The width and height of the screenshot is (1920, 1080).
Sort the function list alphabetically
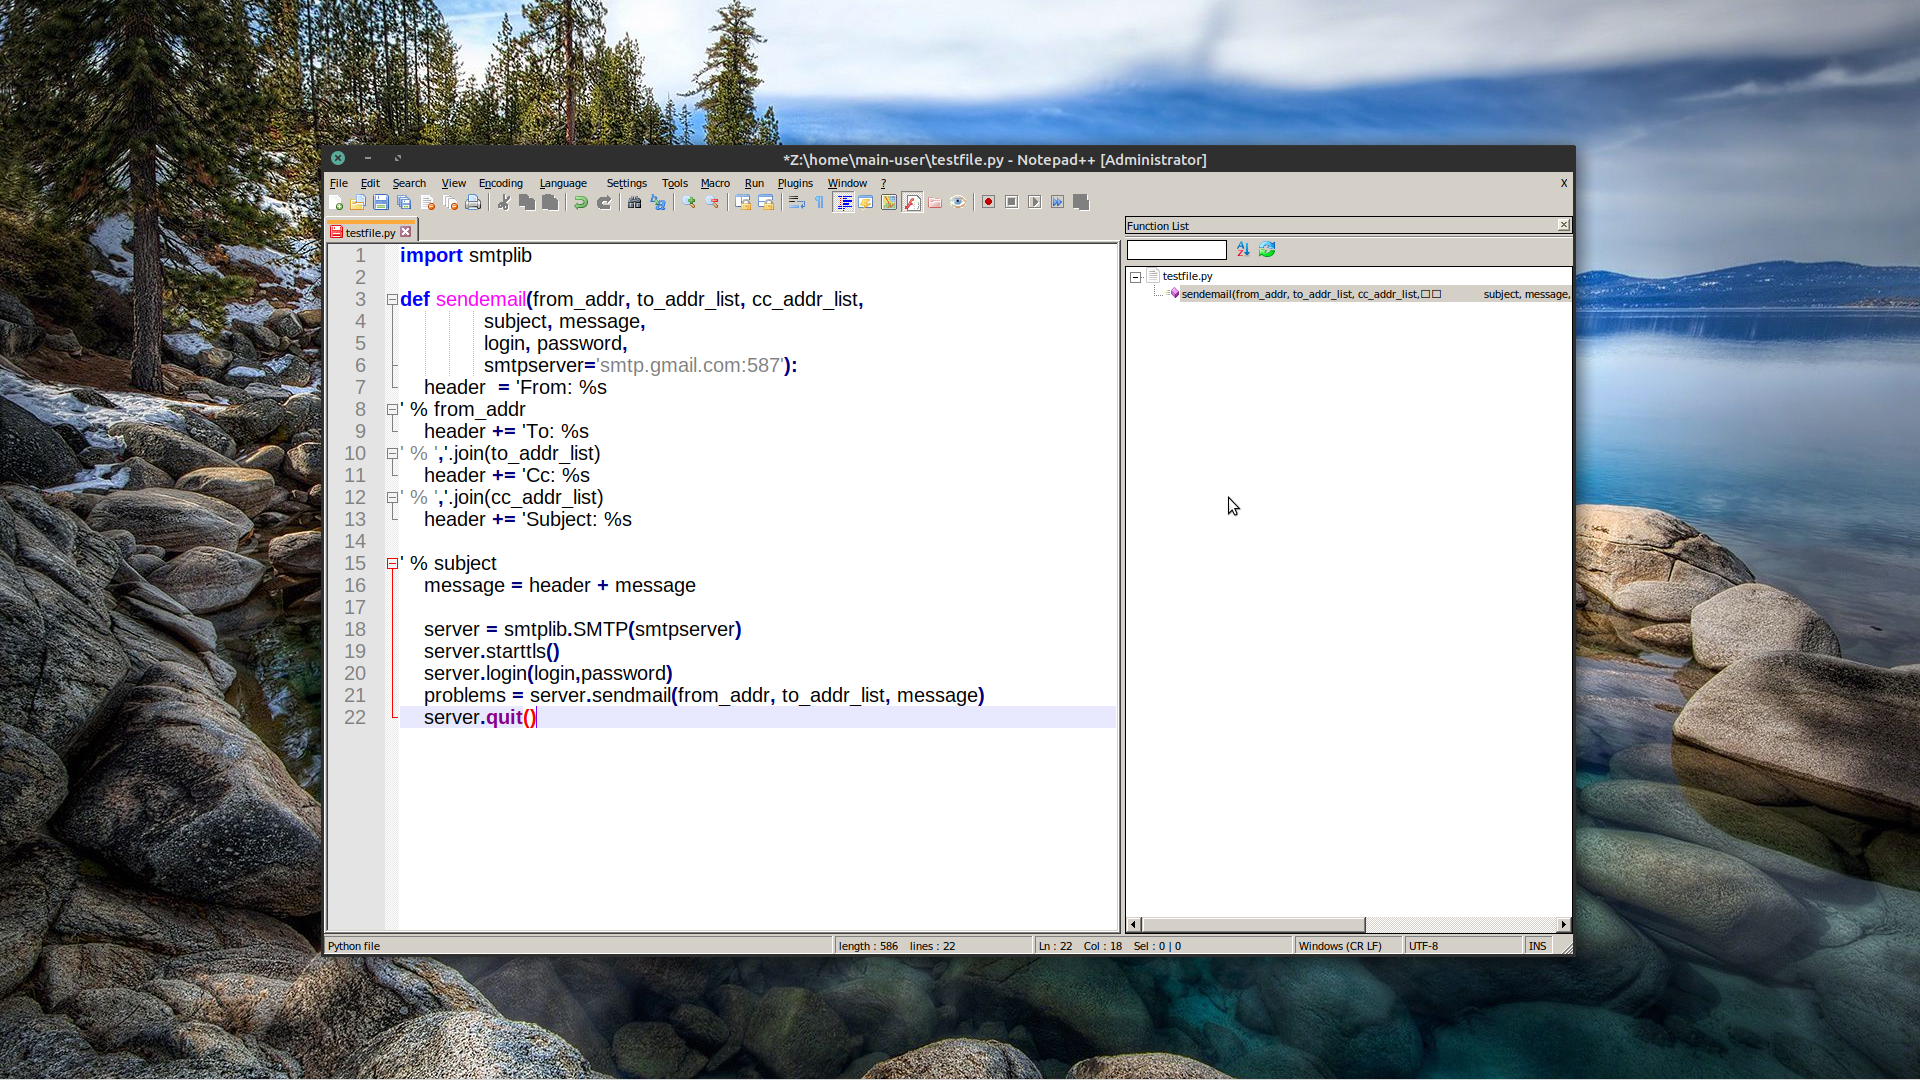1243,249
